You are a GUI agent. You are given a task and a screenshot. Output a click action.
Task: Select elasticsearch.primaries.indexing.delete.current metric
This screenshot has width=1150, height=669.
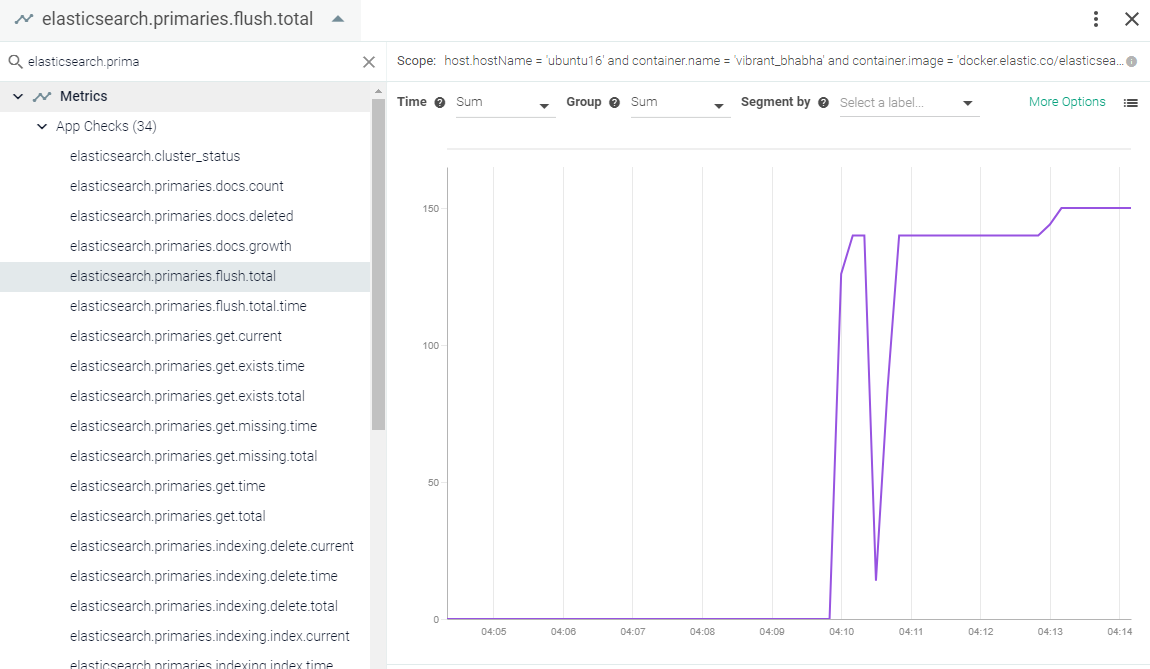211,547
